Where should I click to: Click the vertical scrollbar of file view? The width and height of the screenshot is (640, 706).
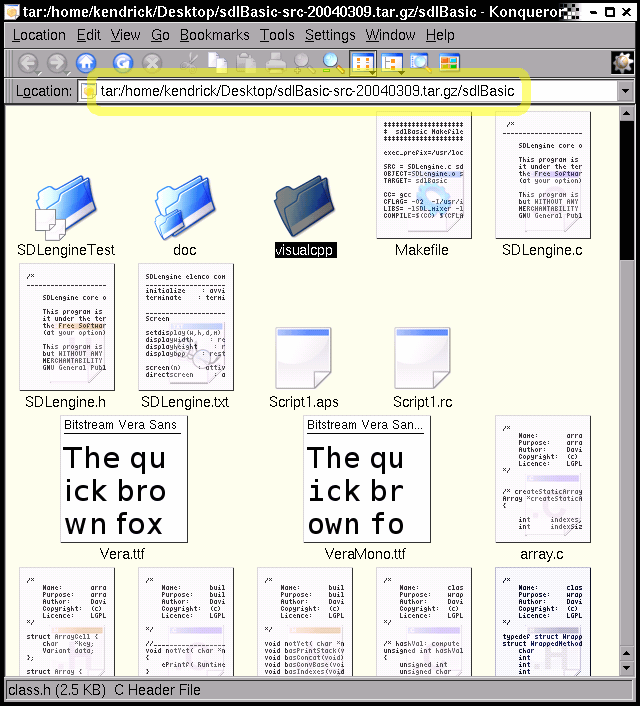click(x=627, y=400)
